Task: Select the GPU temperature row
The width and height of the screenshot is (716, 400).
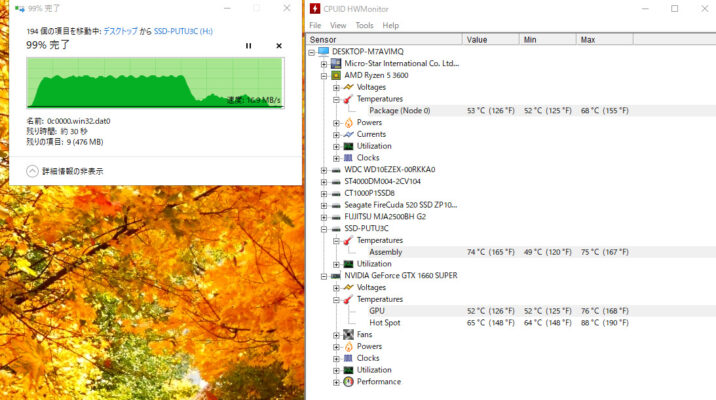Action: [x=542, y=311]
